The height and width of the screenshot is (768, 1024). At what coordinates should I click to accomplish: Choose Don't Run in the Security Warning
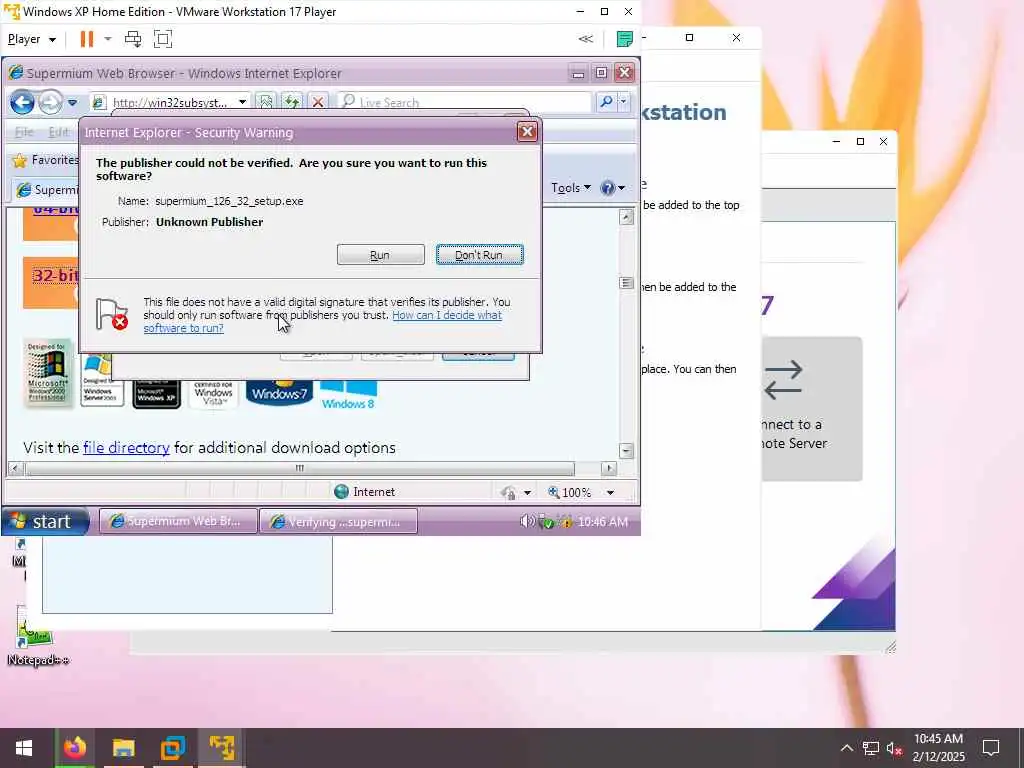[x=479, y=255]
